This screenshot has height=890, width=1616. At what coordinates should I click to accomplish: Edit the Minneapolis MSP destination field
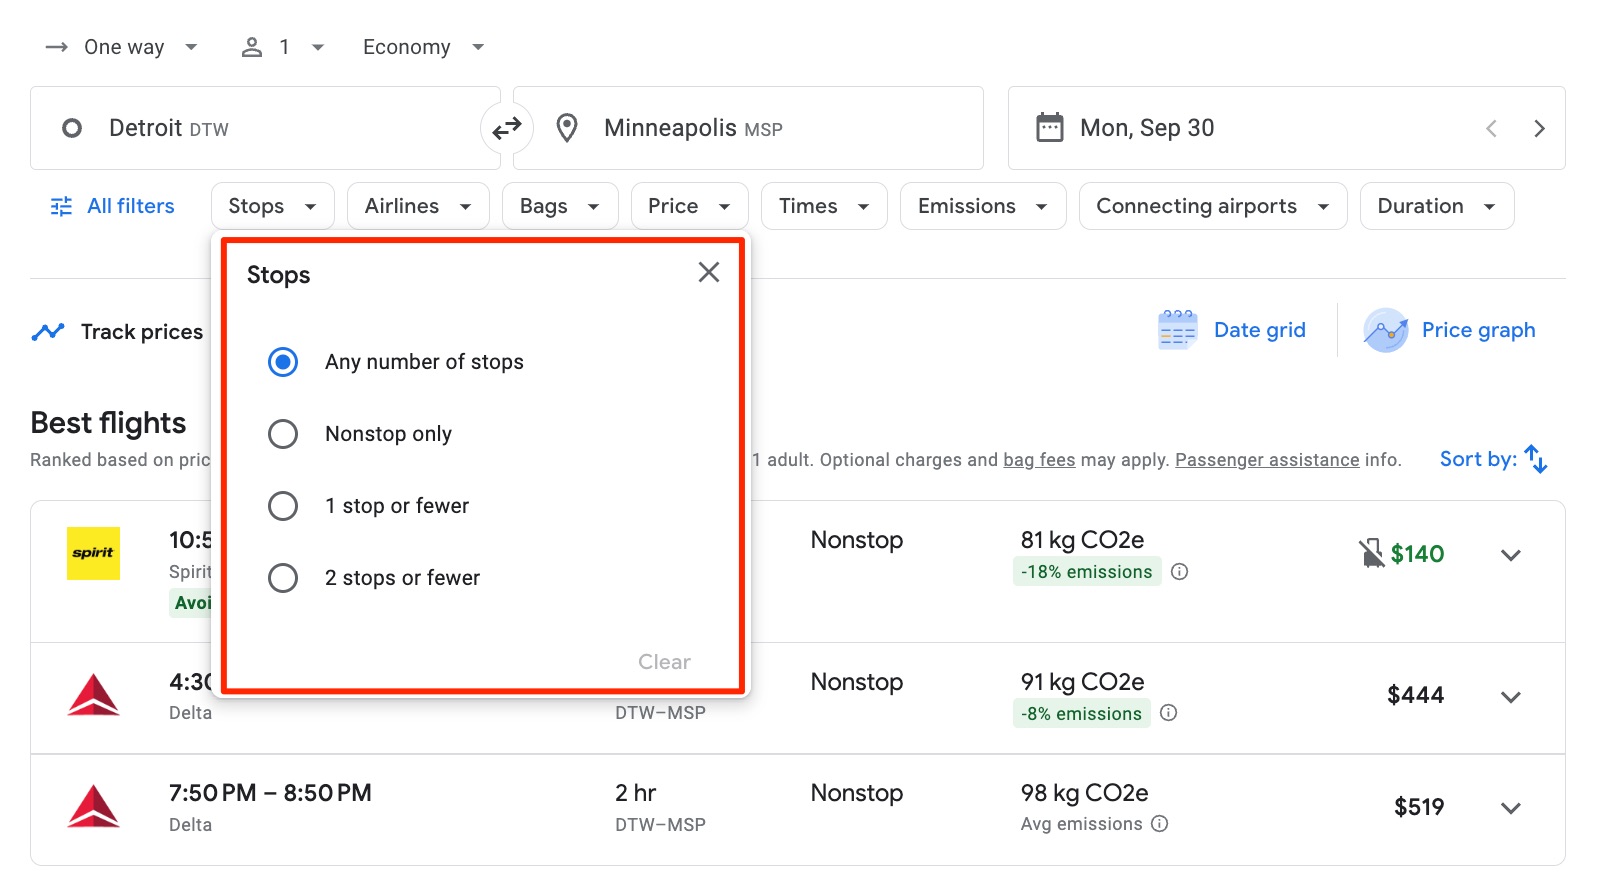coord(748,128)
